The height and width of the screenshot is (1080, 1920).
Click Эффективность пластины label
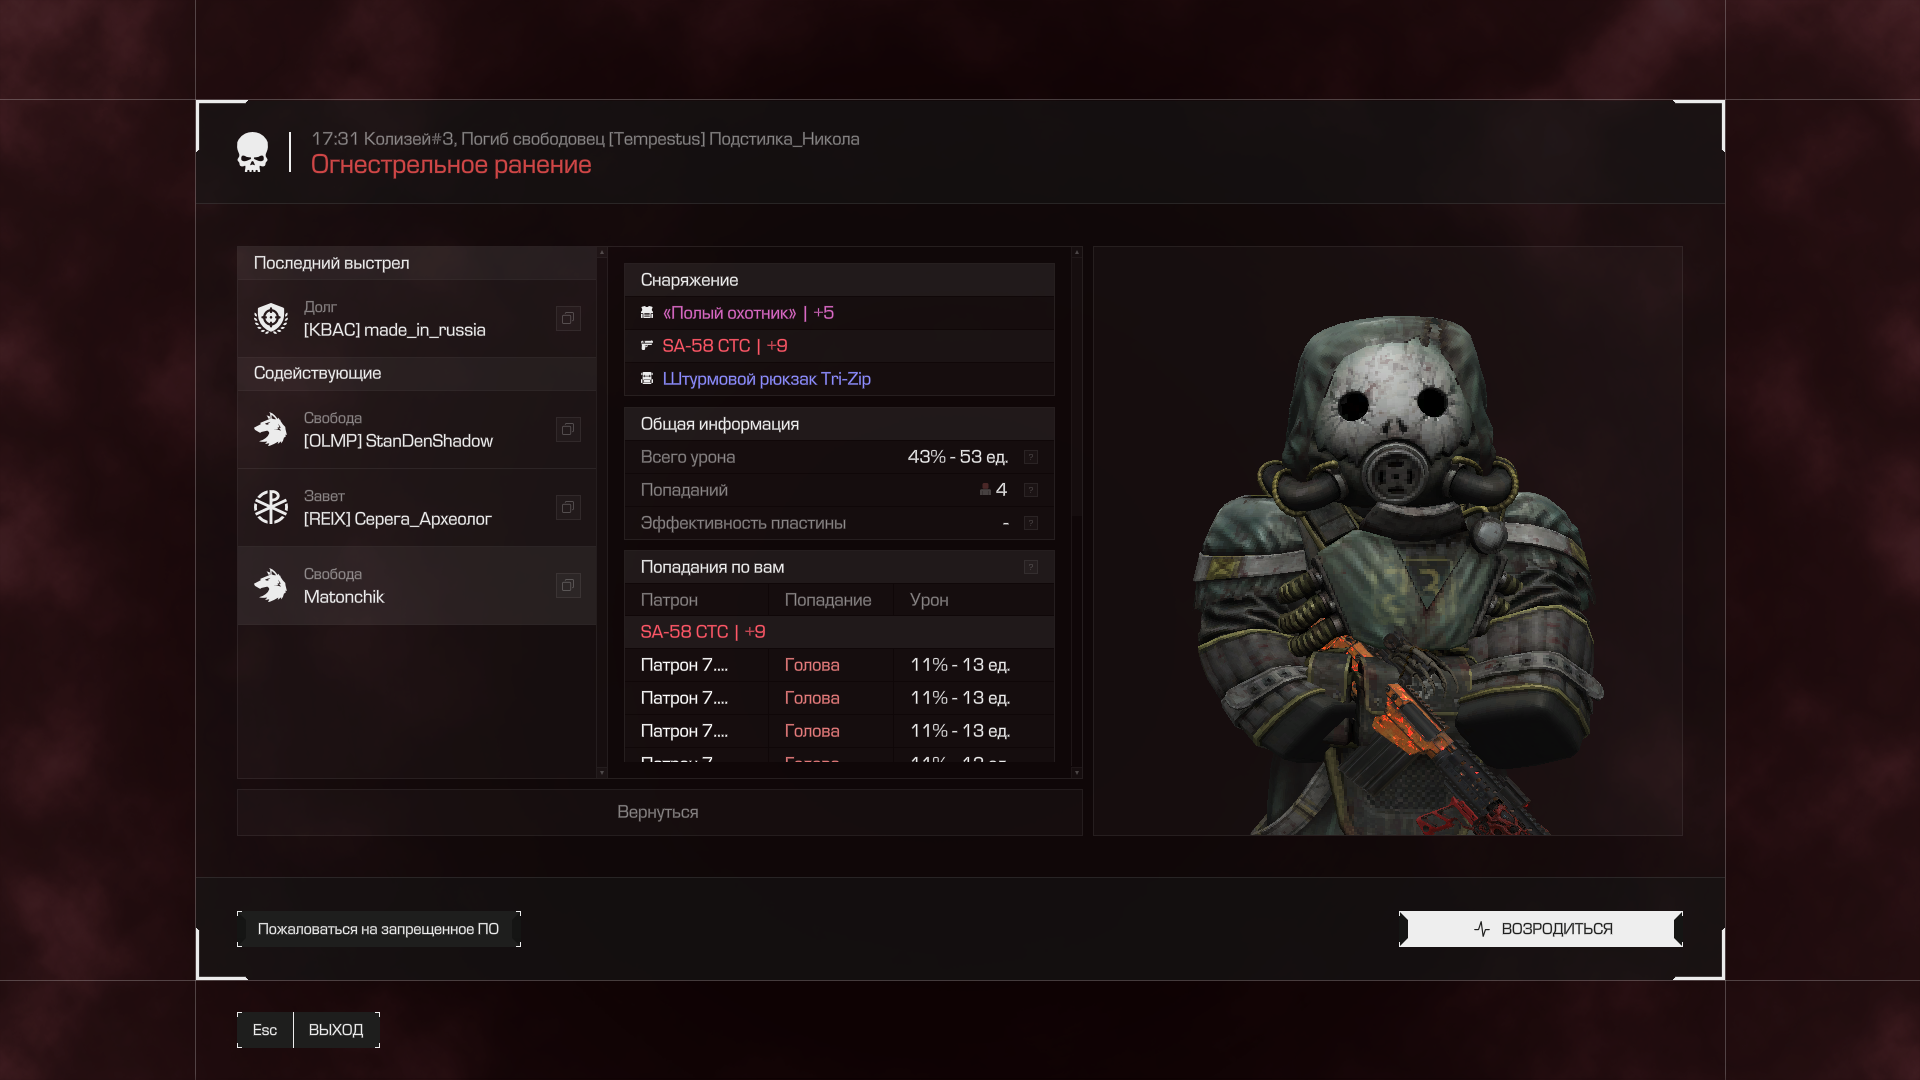[743, 523]
